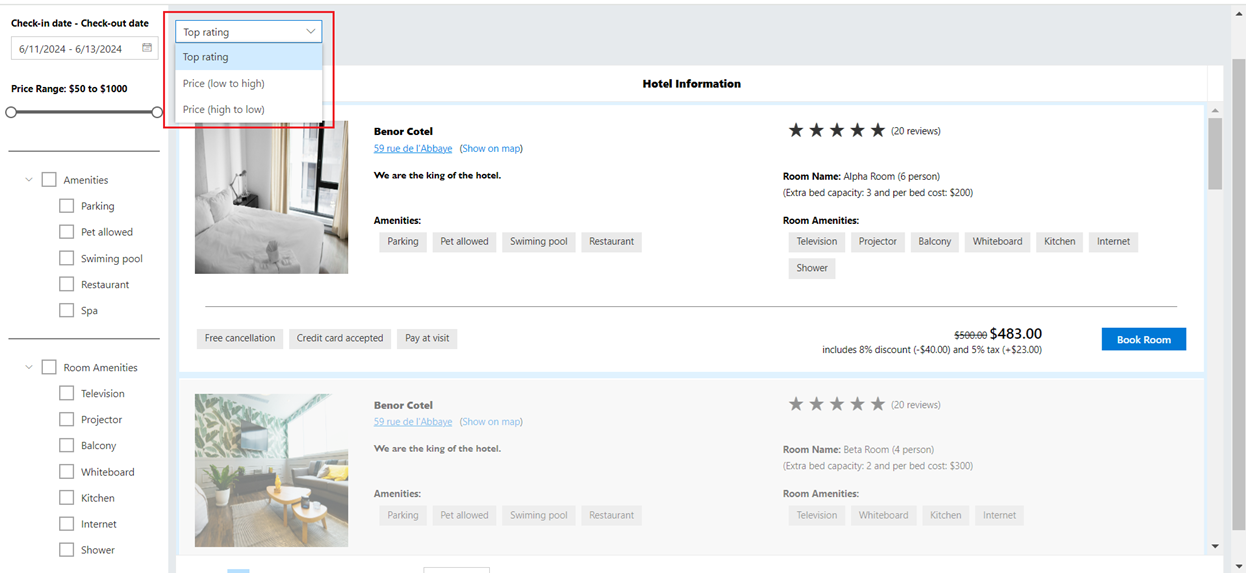Click the first hotel's bedroom thumbnail image
This screenshot has height=573, width=1246.
coord(271,197)
